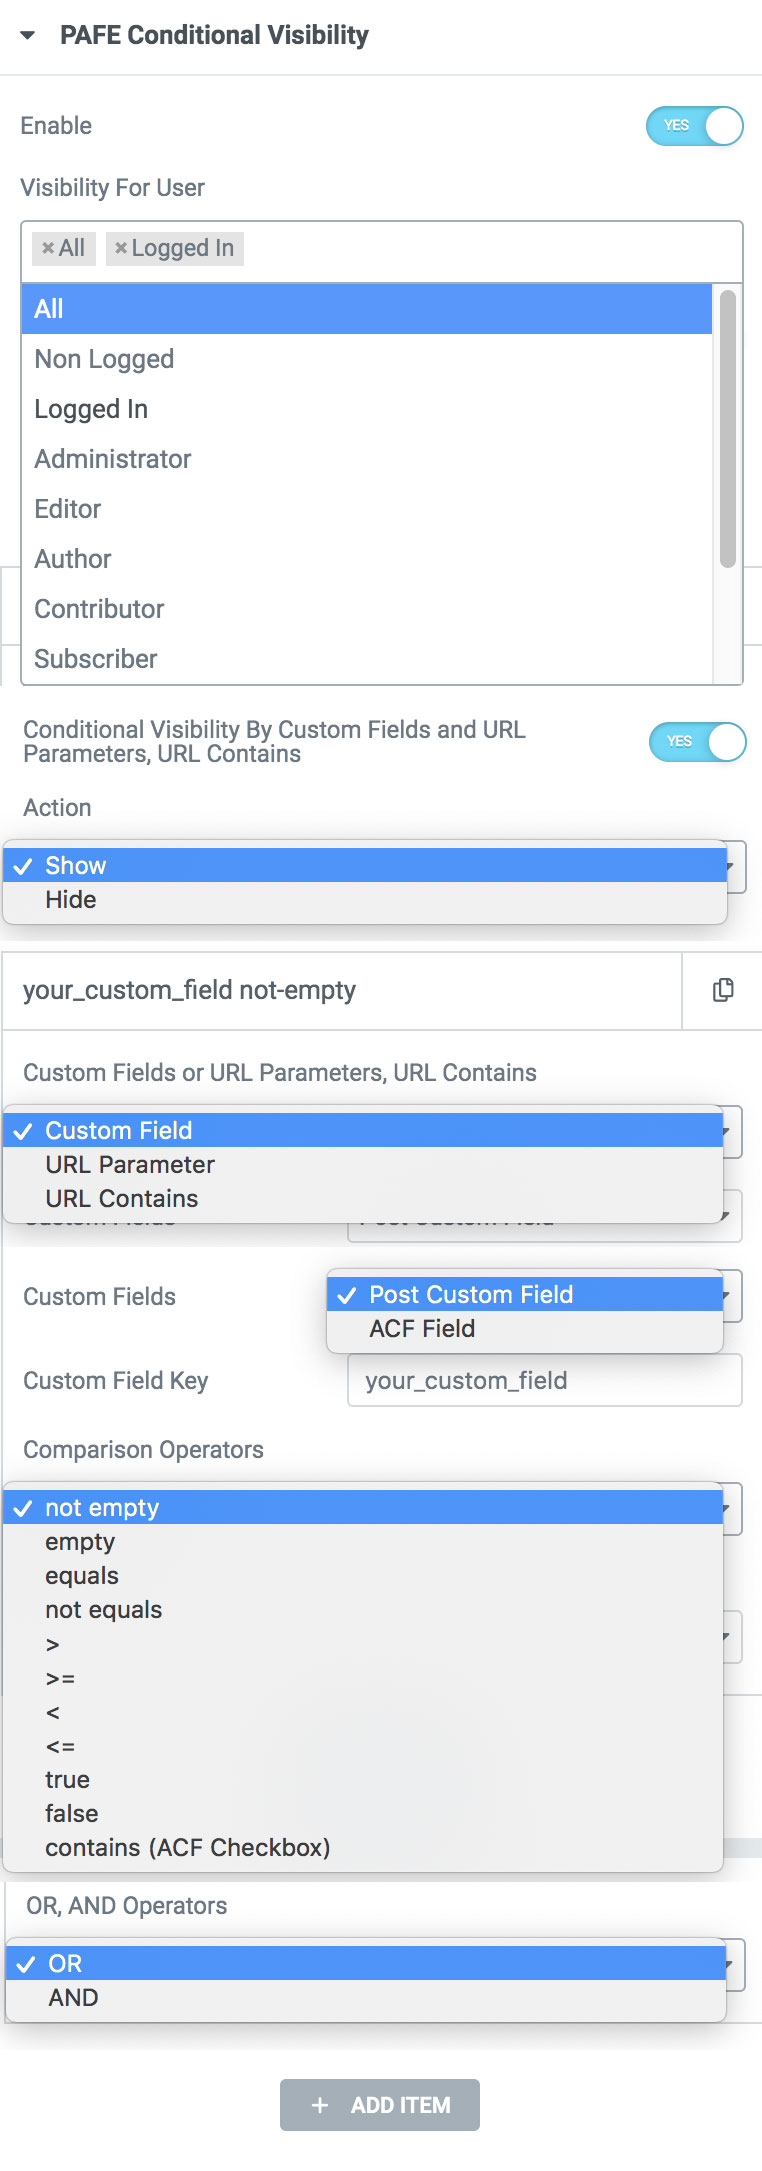Choose "AND" in OR, AND Operators
Image resolution: width=762 pixels, height=2171 pixels.
(x=72, y=1997)
